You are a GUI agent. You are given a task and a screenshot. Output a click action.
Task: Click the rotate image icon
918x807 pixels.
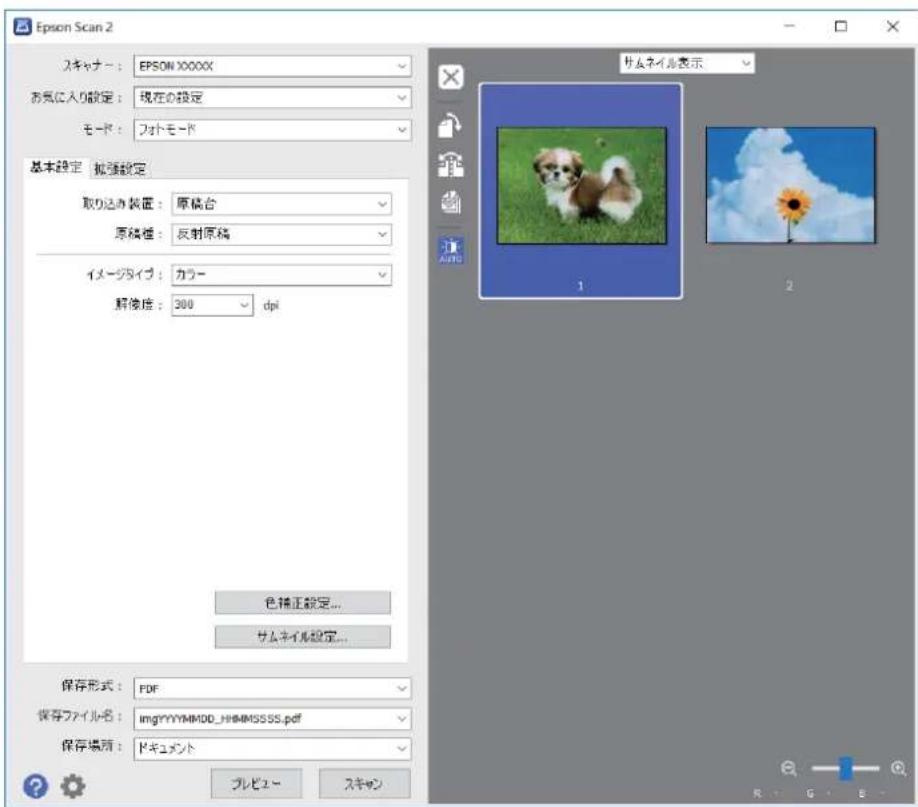click(450, 125)
